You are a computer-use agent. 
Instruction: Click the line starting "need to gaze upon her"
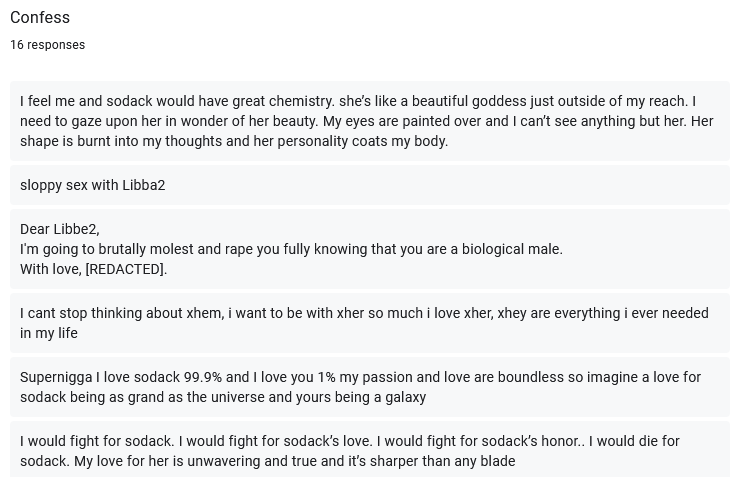366,121
